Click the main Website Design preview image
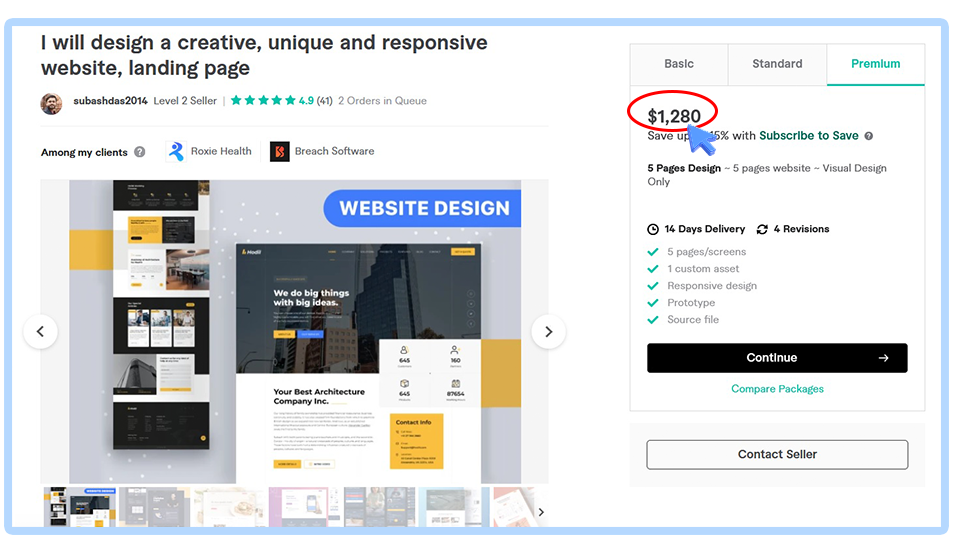 tap(294, 332)
